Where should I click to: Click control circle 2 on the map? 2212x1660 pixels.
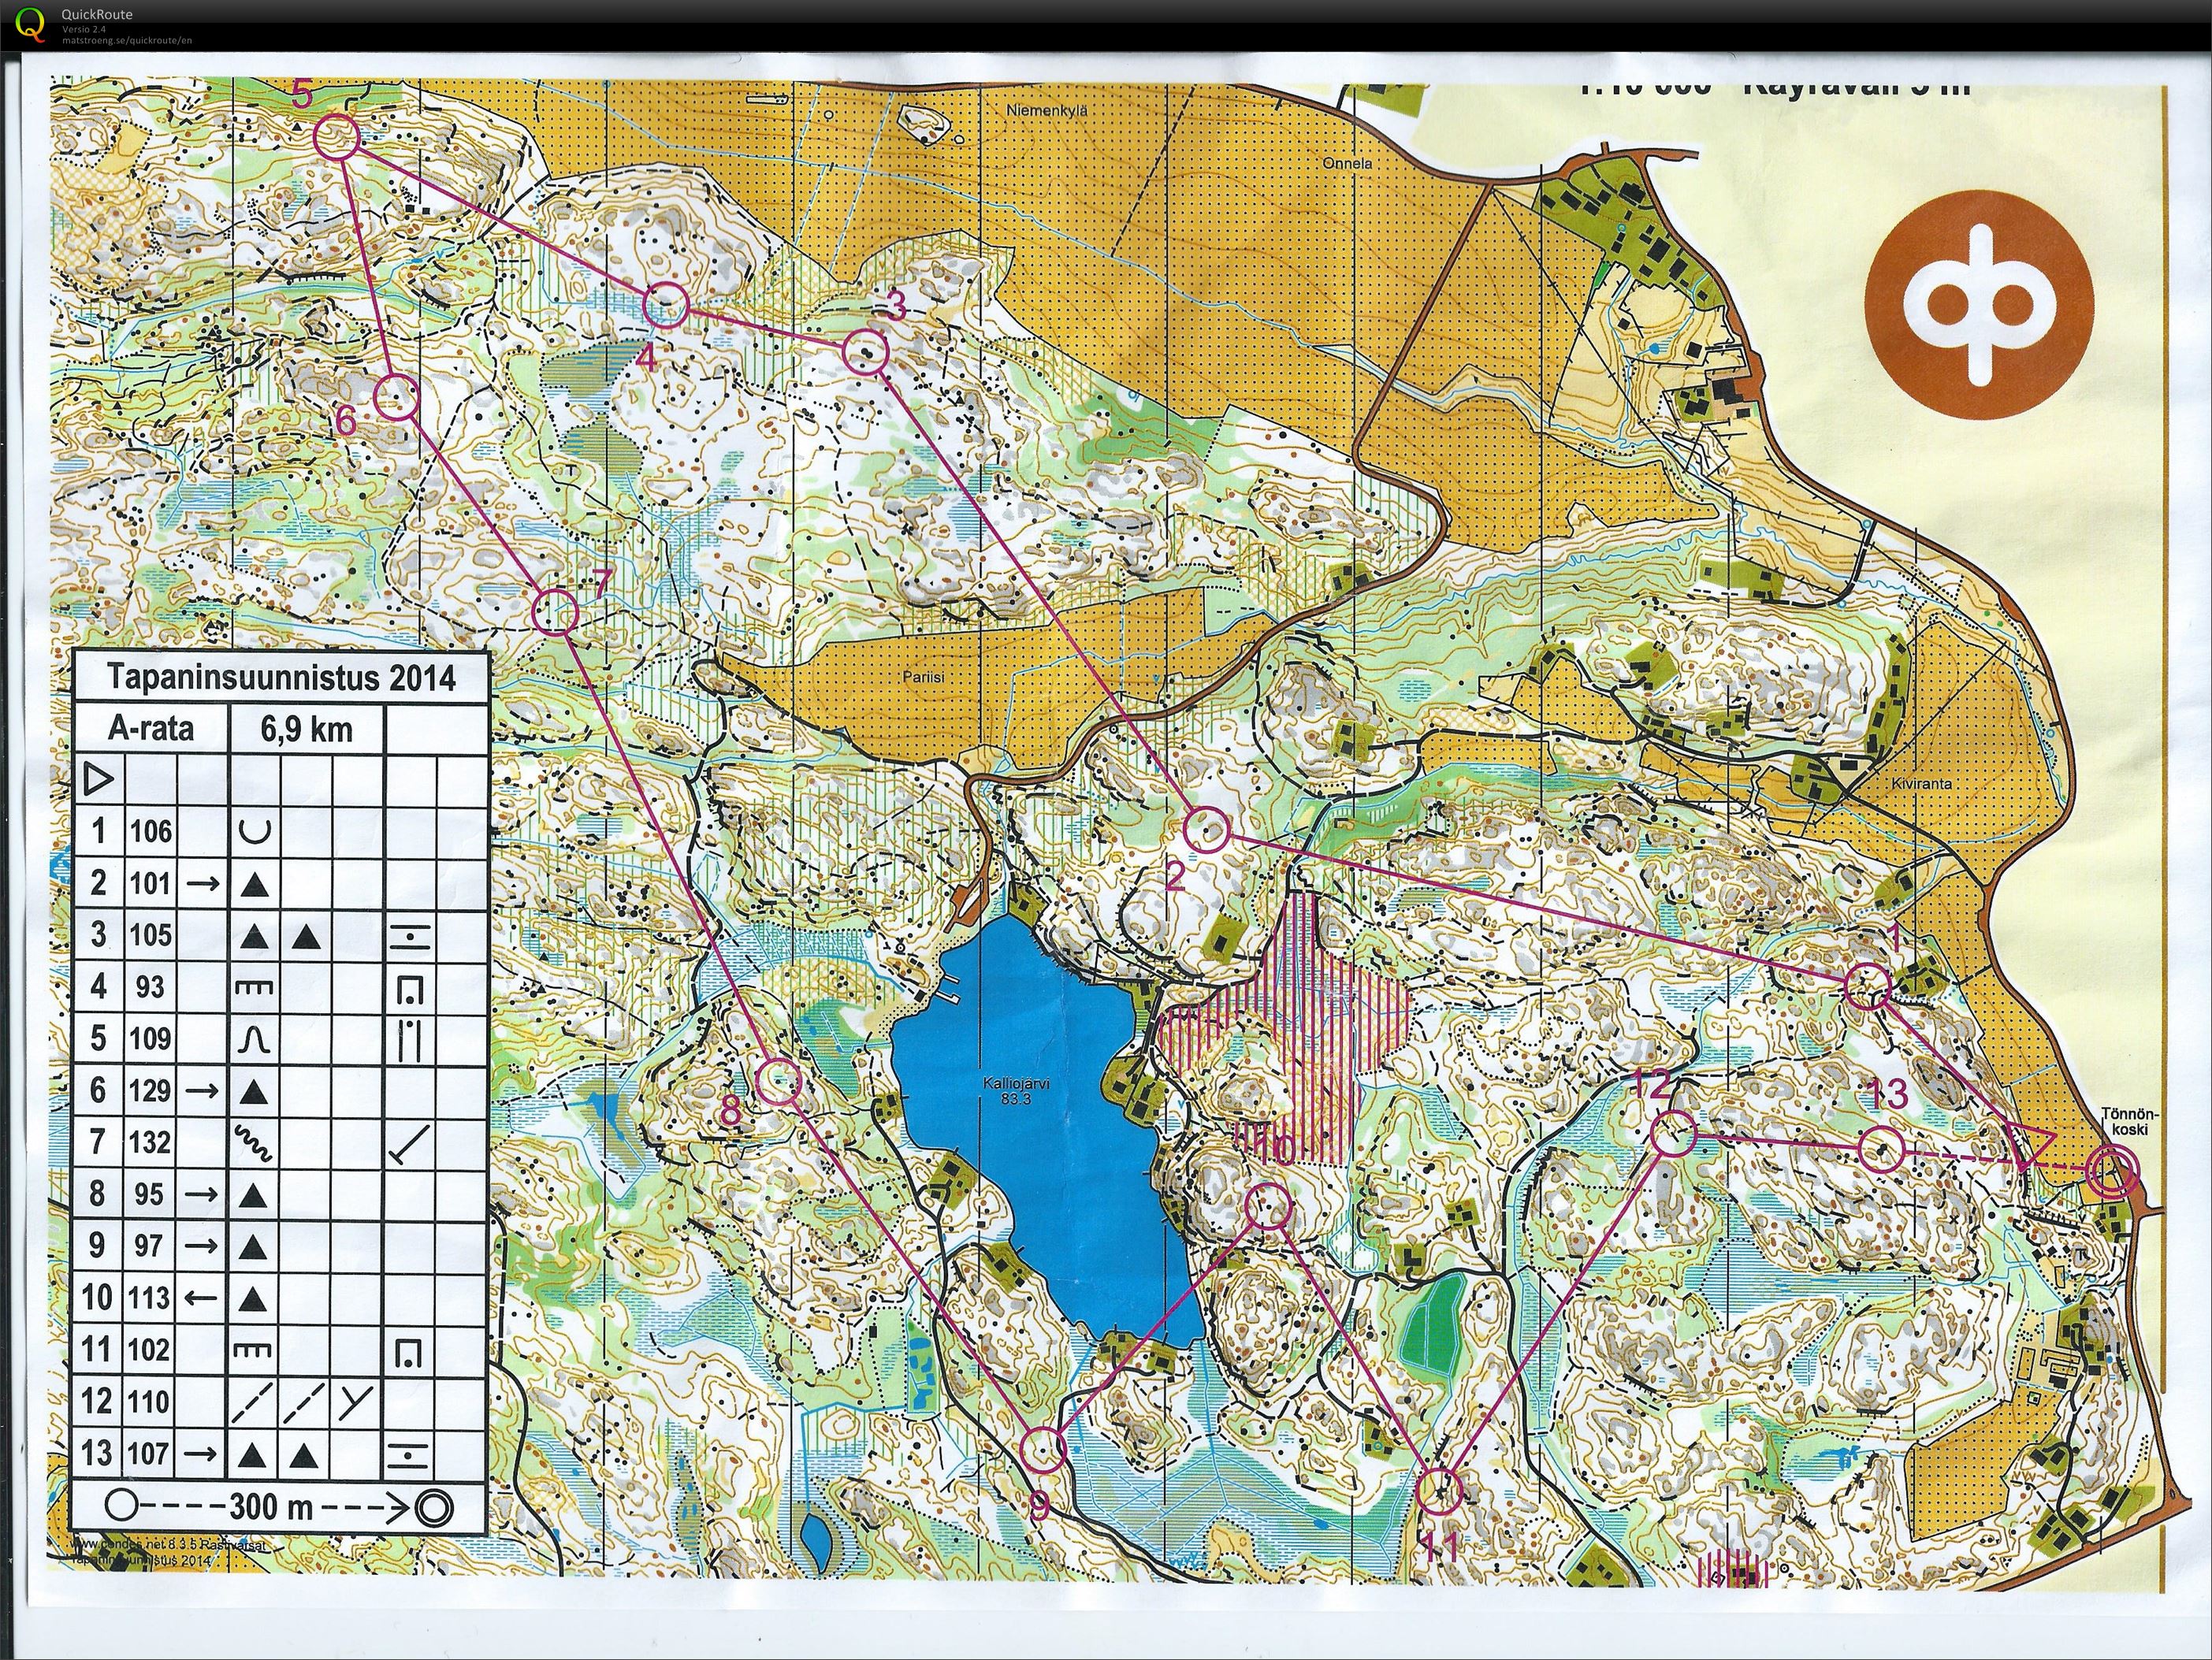[x=1207, y=830]
